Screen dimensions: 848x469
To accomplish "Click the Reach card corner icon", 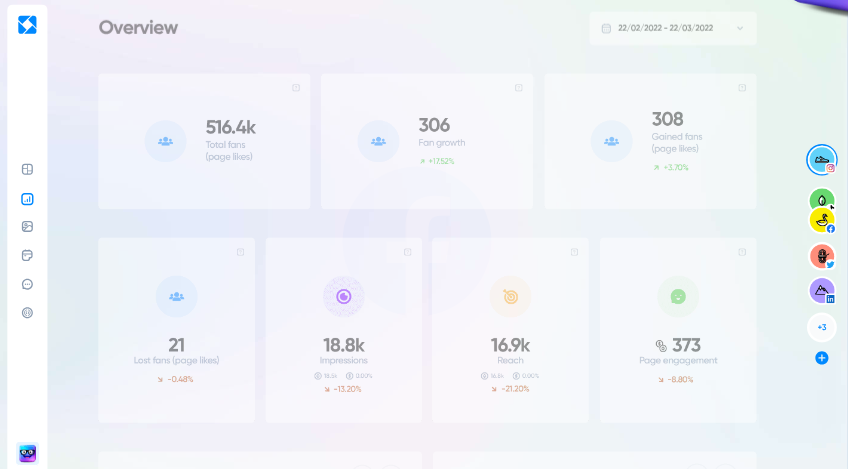I will point(574,252).
